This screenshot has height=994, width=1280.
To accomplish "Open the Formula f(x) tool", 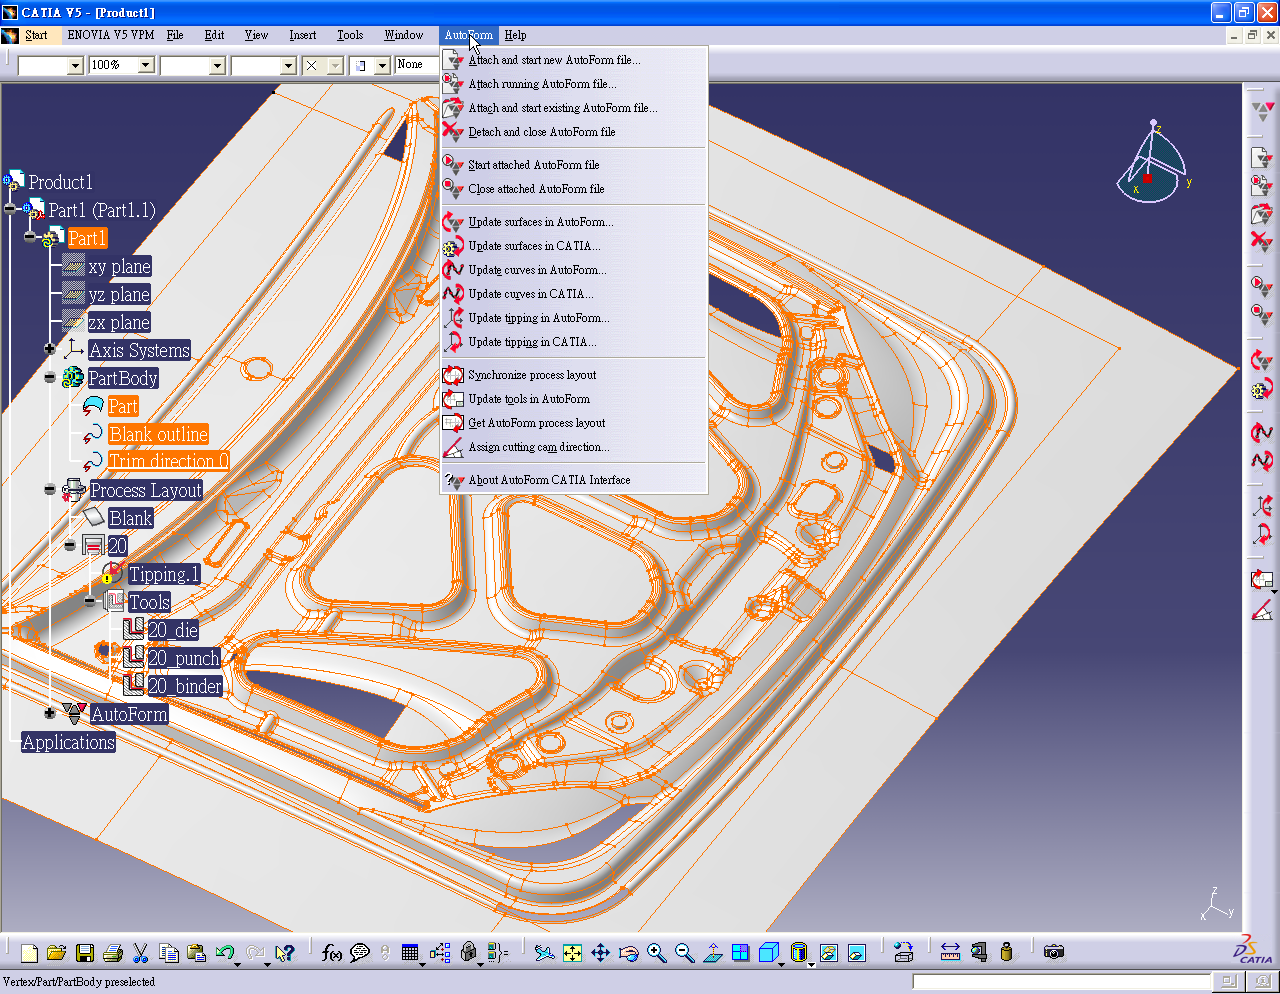I will (332, 953).
